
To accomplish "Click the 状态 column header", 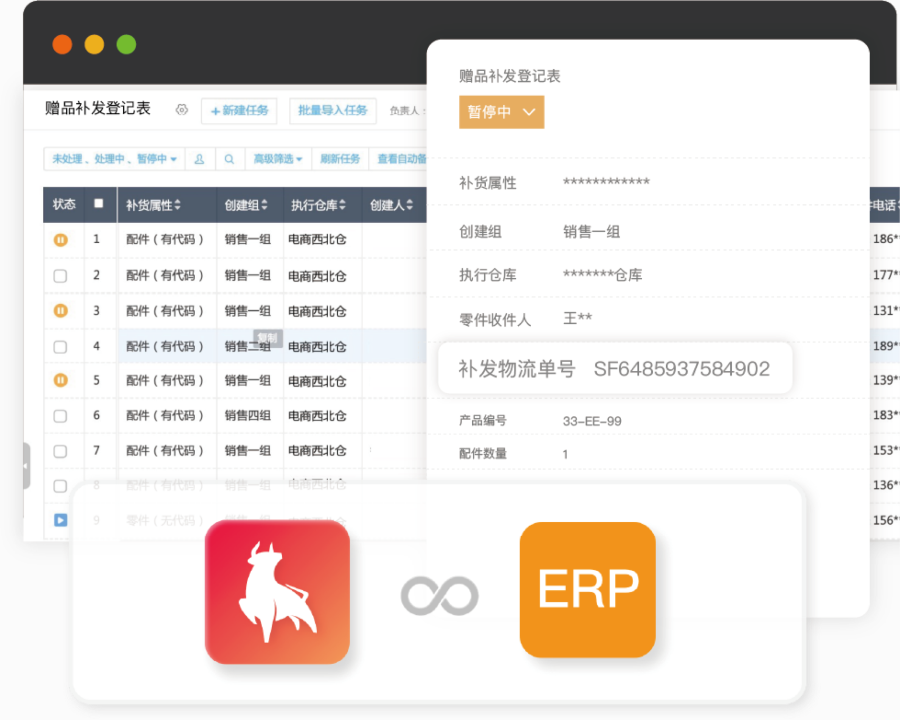I will (x=64, y=204).
